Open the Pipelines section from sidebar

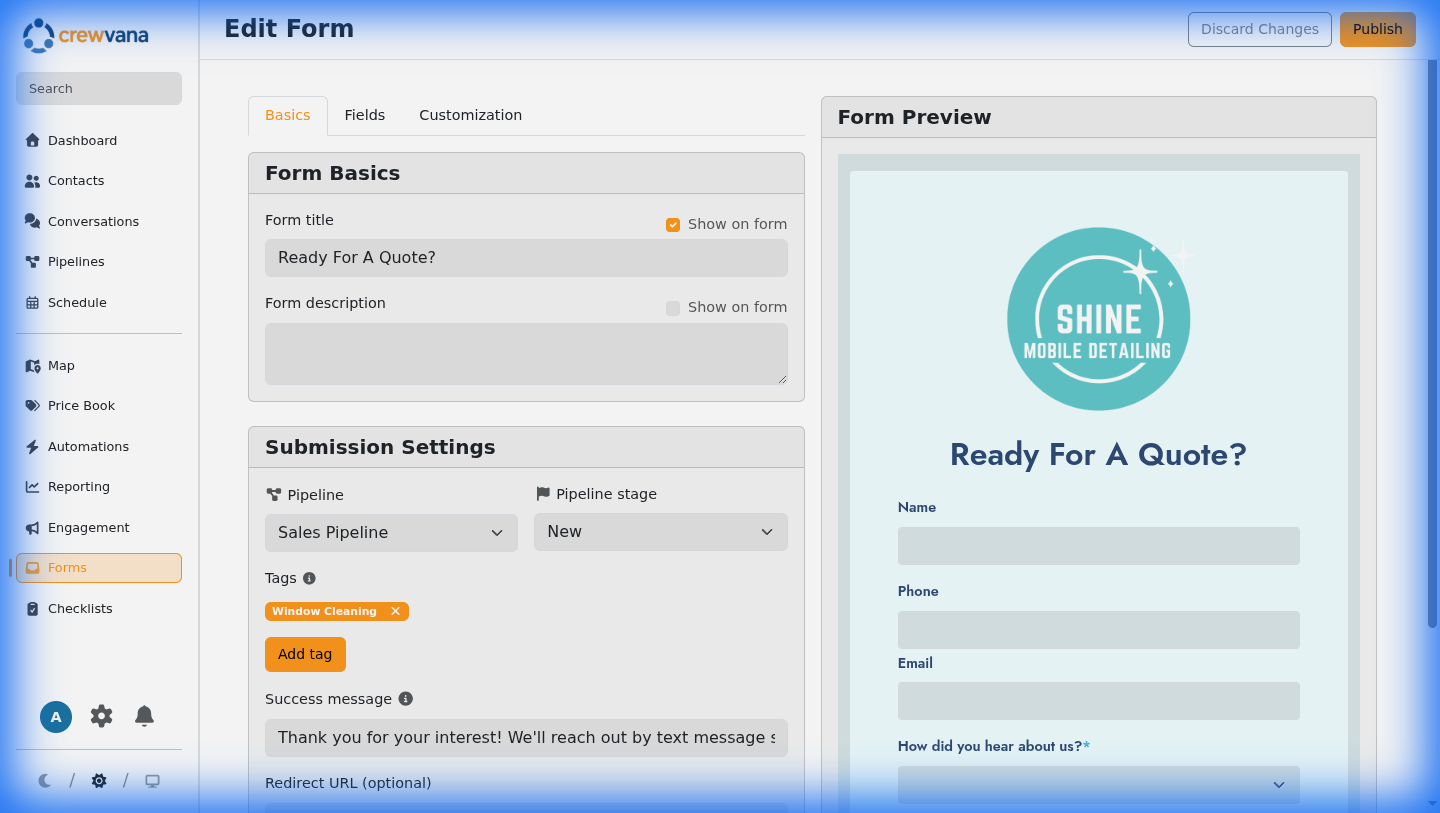tap(76, 261)
